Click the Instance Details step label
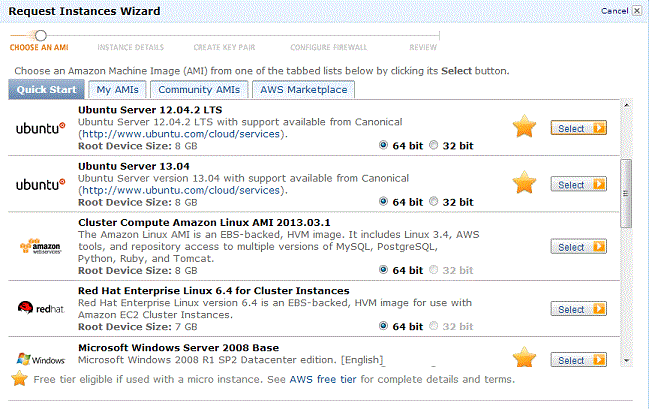 [130, 48]
